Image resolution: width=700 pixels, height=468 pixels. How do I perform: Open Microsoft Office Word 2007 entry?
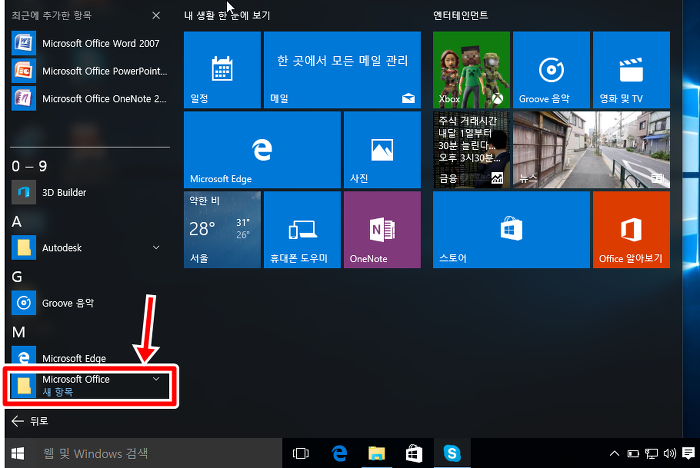click(90, 43)
